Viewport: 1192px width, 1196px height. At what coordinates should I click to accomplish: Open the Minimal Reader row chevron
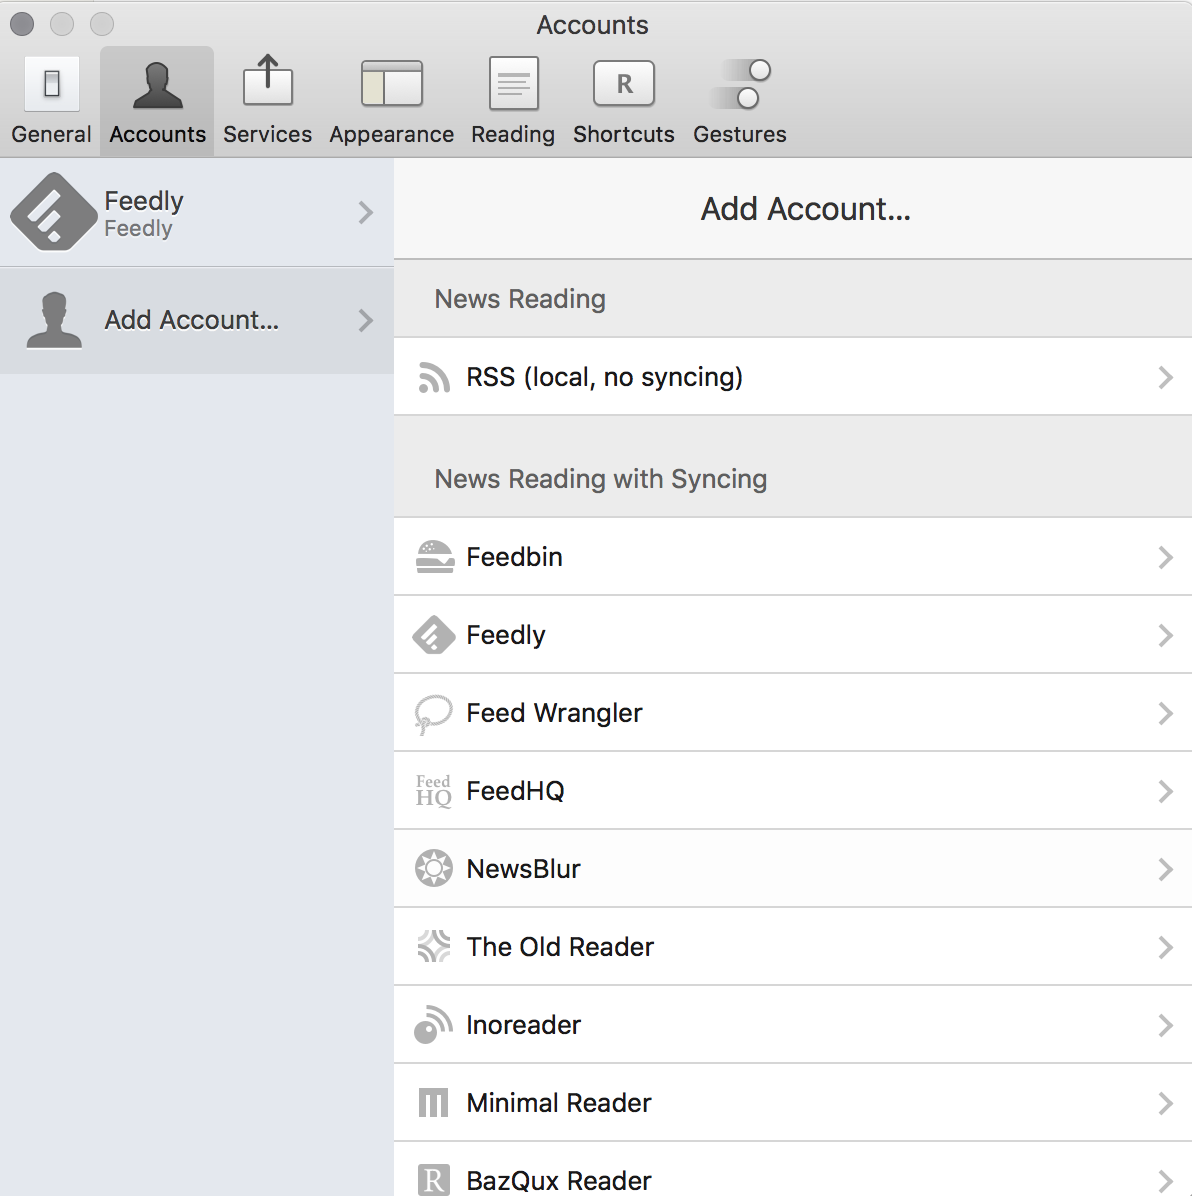tap(1165, 1103)
